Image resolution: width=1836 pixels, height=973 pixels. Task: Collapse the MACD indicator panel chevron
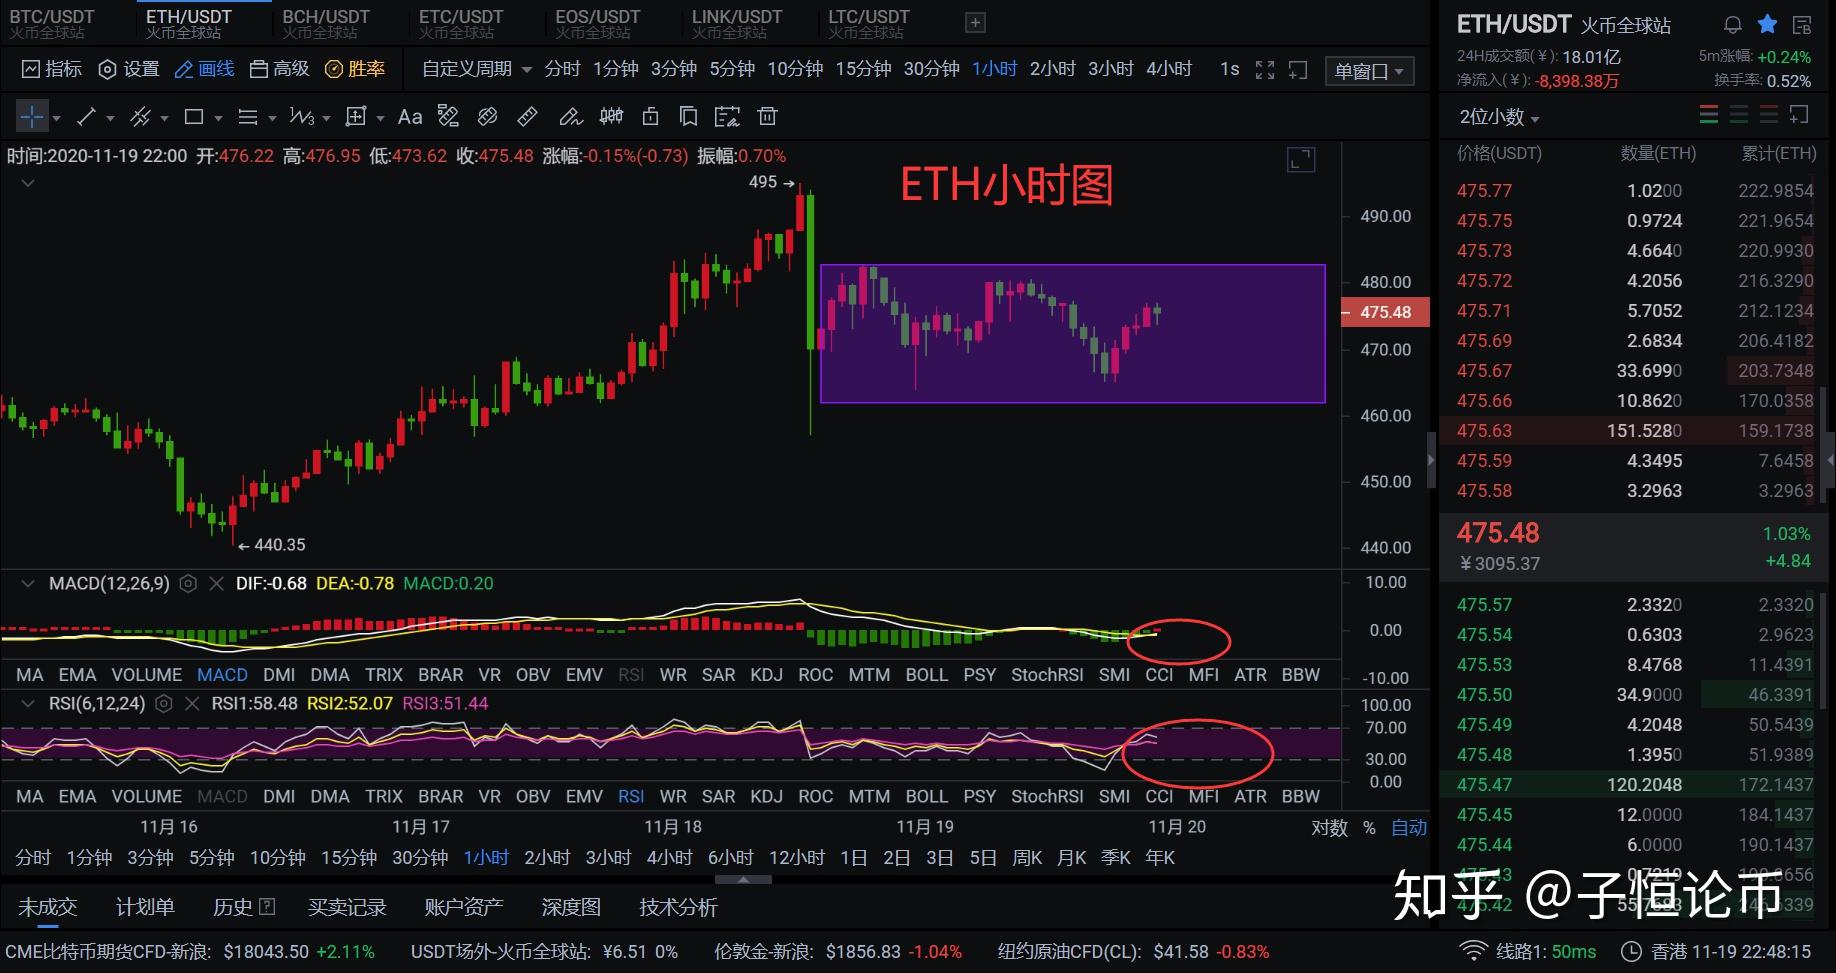tap(27, 584)
